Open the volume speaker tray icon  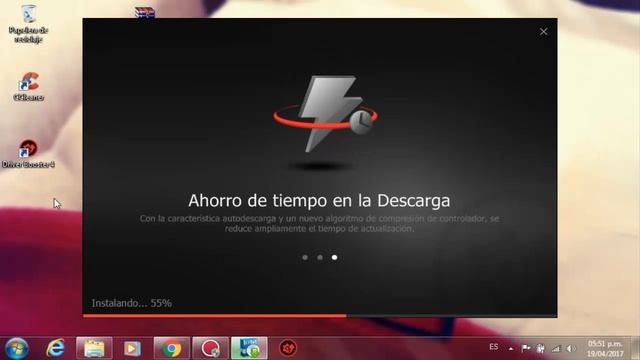571,349
